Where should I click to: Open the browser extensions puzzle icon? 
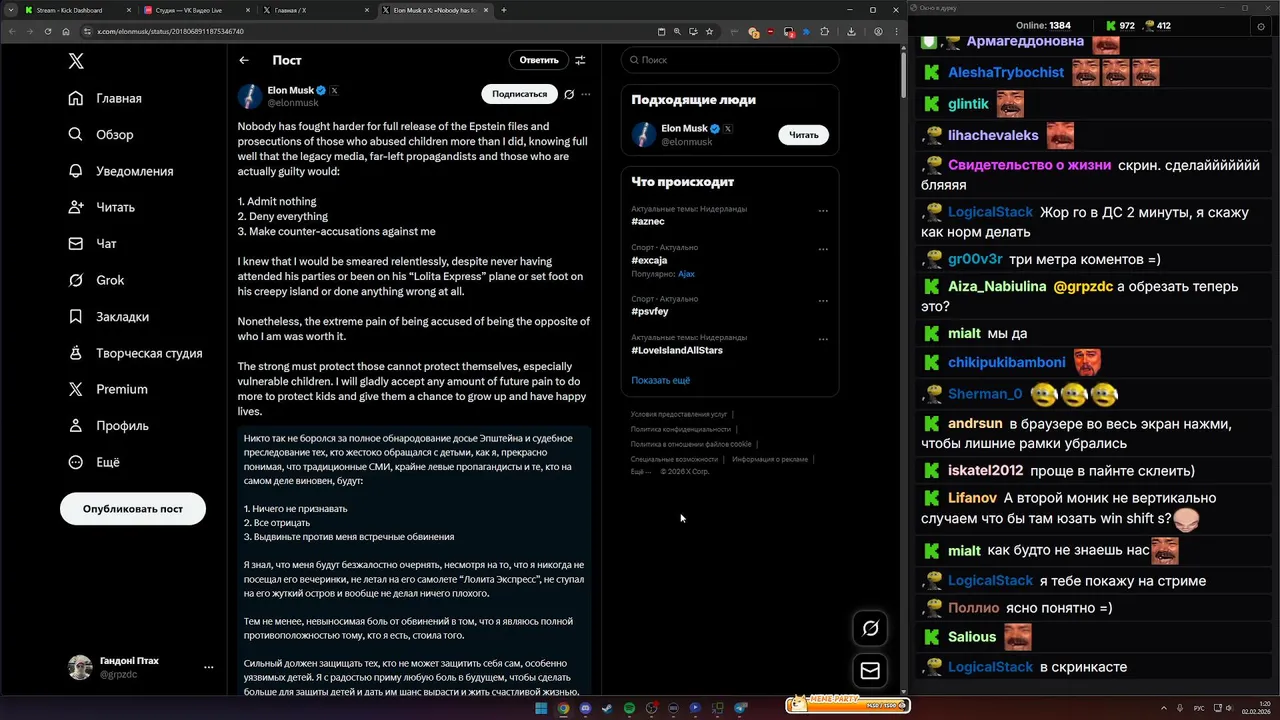pyautogui.click(x=824, y=31)
